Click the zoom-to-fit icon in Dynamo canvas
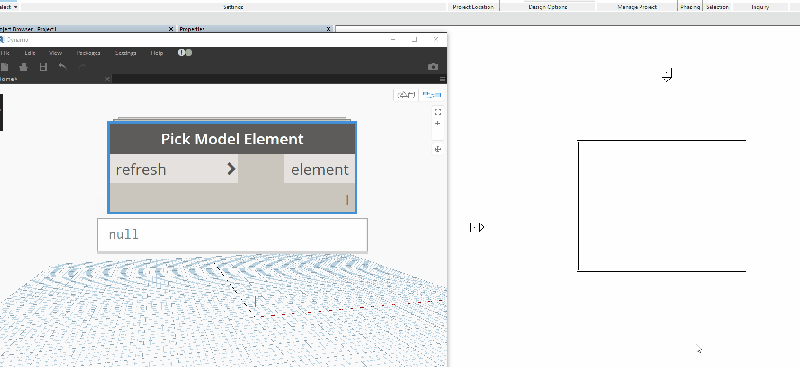This screenshot has height=367, width=800. [x=437, y=112]
